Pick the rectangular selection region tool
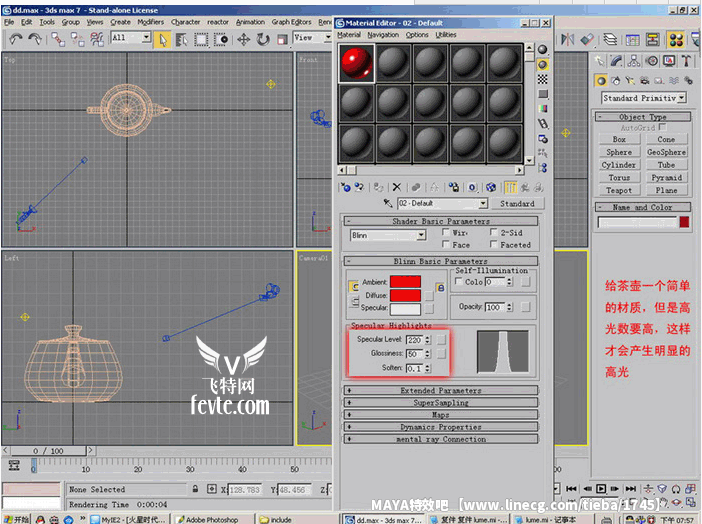 click(x=201, y=40)
